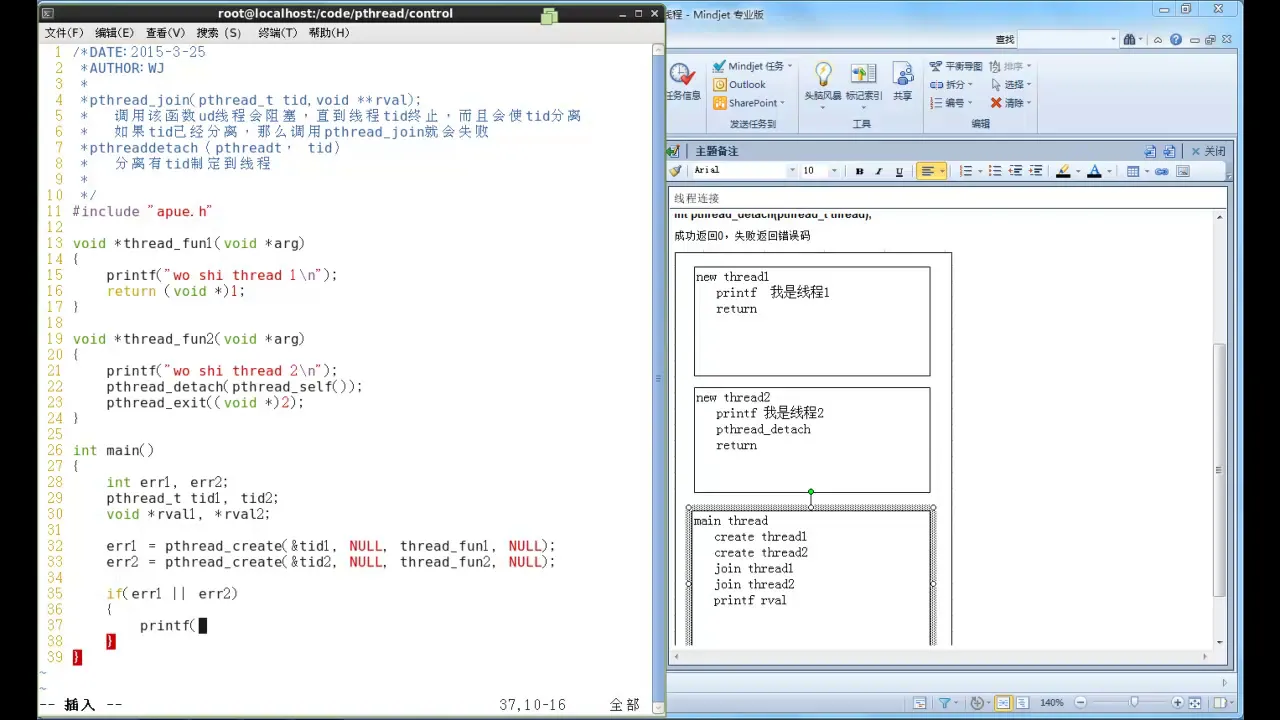
Task: Open Mindjet help question mark icon
Action: pos(1176,40)
